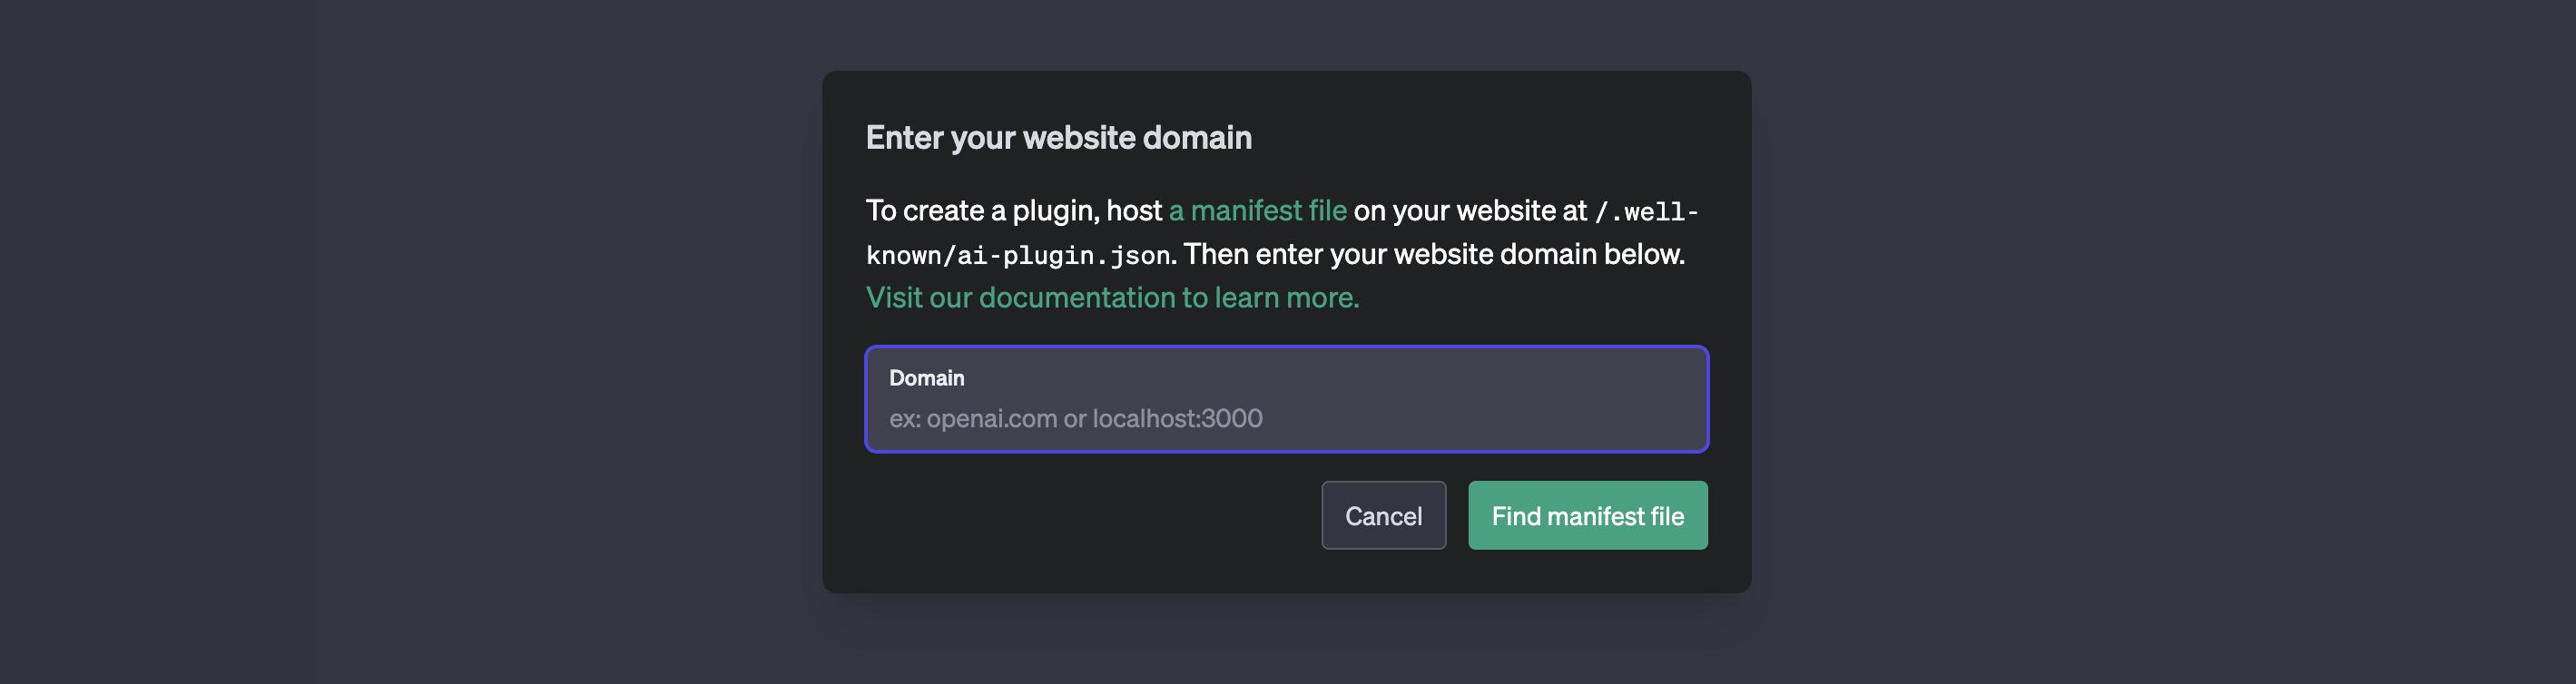Click "Then enter your website domain below" sentence
This screenshot has width=2576, height=684.
click(1433, 254)
